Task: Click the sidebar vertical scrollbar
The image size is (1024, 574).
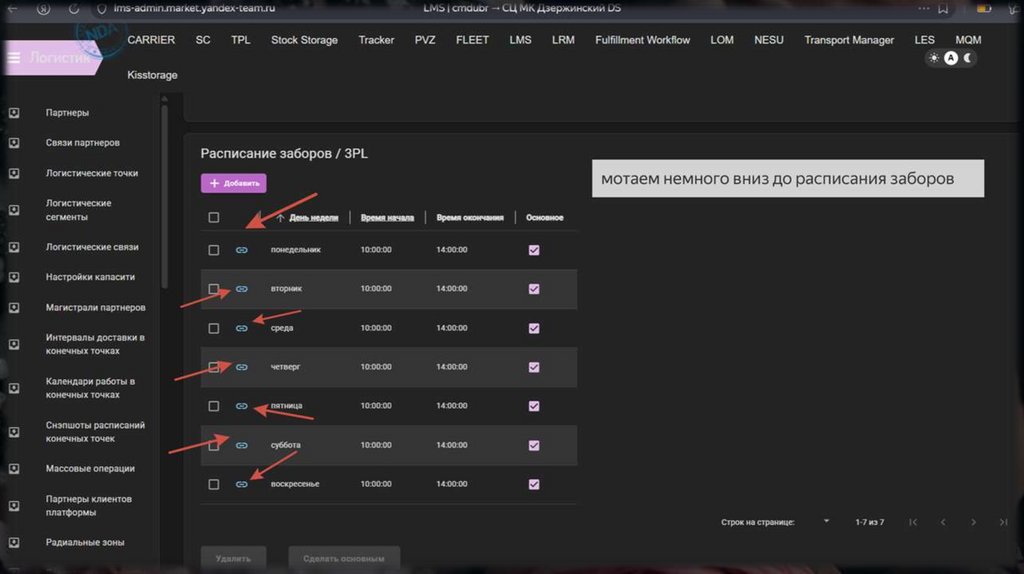Action: coord(165,196)
